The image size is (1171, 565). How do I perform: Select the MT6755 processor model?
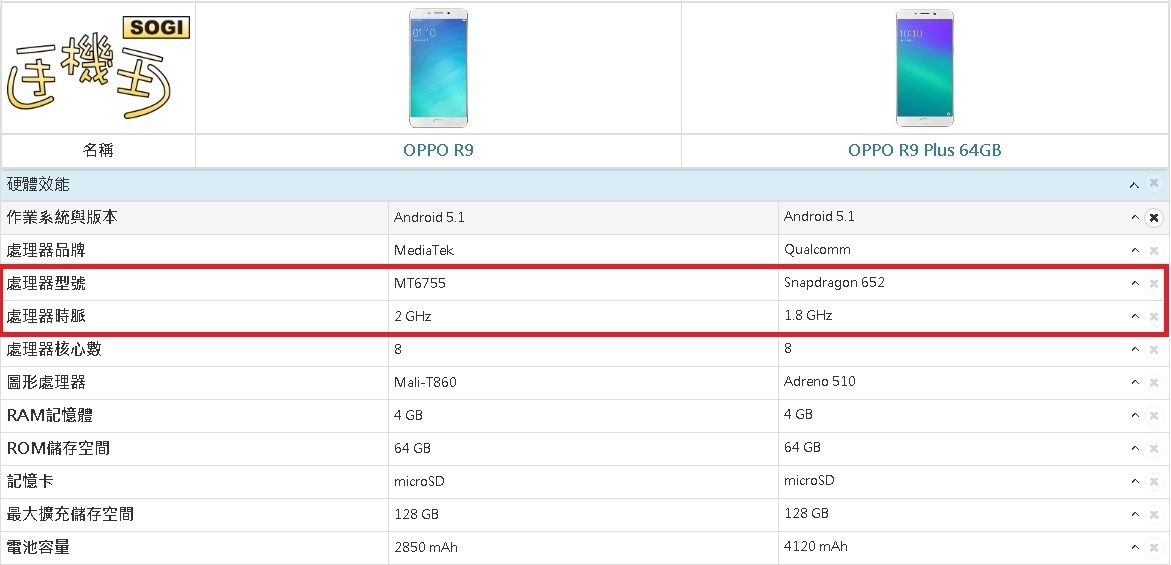click(420, 284)
